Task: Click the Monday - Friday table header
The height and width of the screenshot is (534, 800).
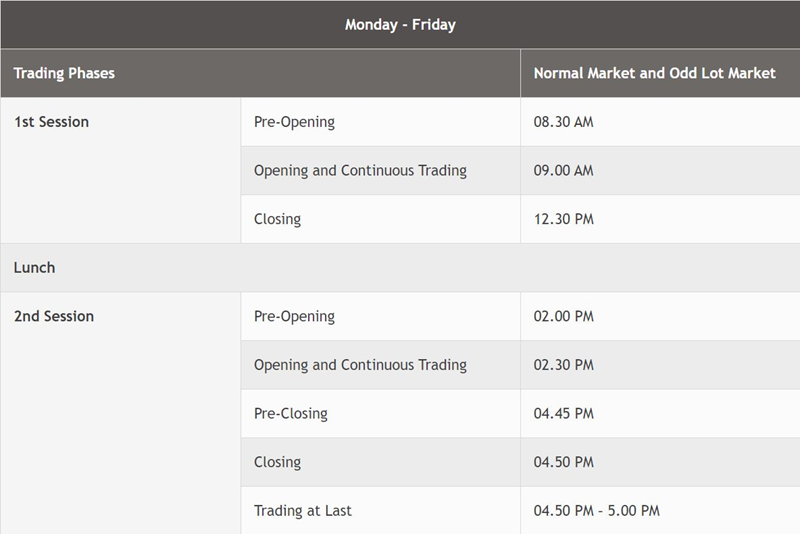Action: 400,25
